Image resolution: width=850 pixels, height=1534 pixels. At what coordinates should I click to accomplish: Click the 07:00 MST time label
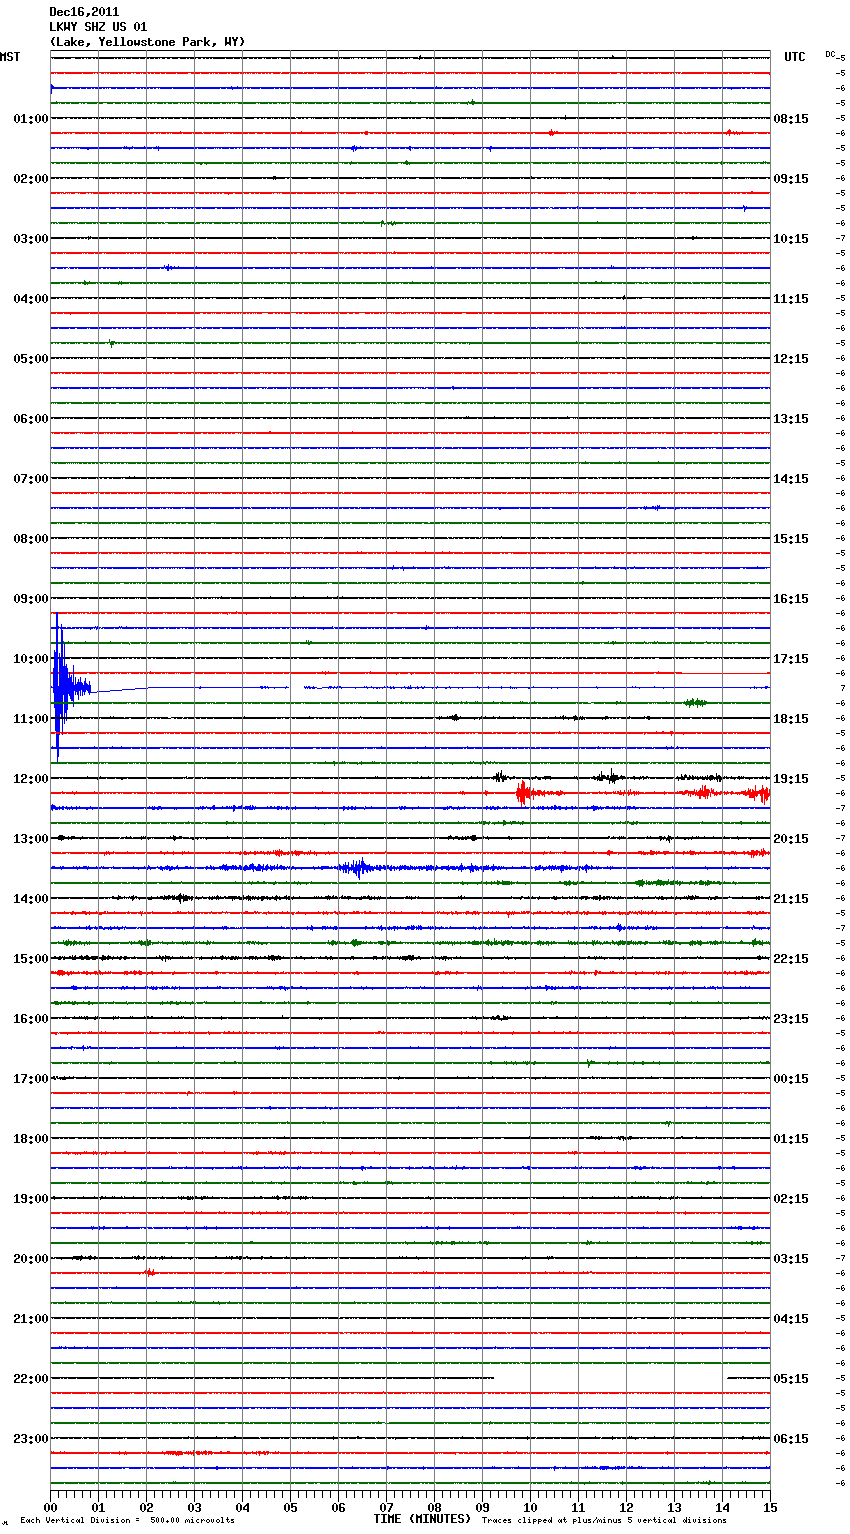pyautogui.click(x=30, y=479)
